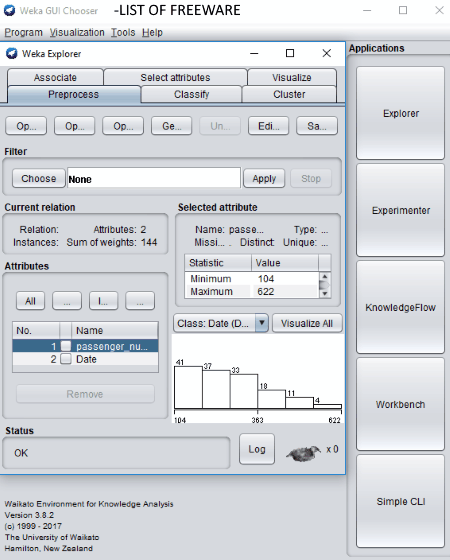Open the Tools menu
Viewport: 450px width, 560px height.
click(123, 32)
